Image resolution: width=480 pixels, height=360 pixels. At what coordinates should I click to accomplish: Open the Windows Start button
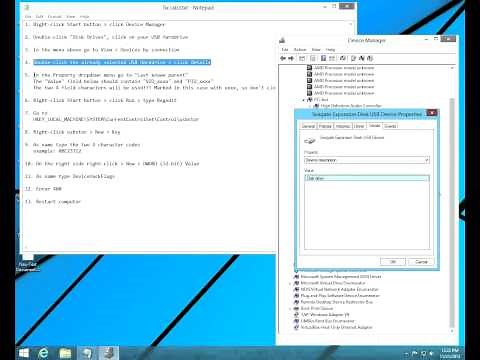[24, 353]
